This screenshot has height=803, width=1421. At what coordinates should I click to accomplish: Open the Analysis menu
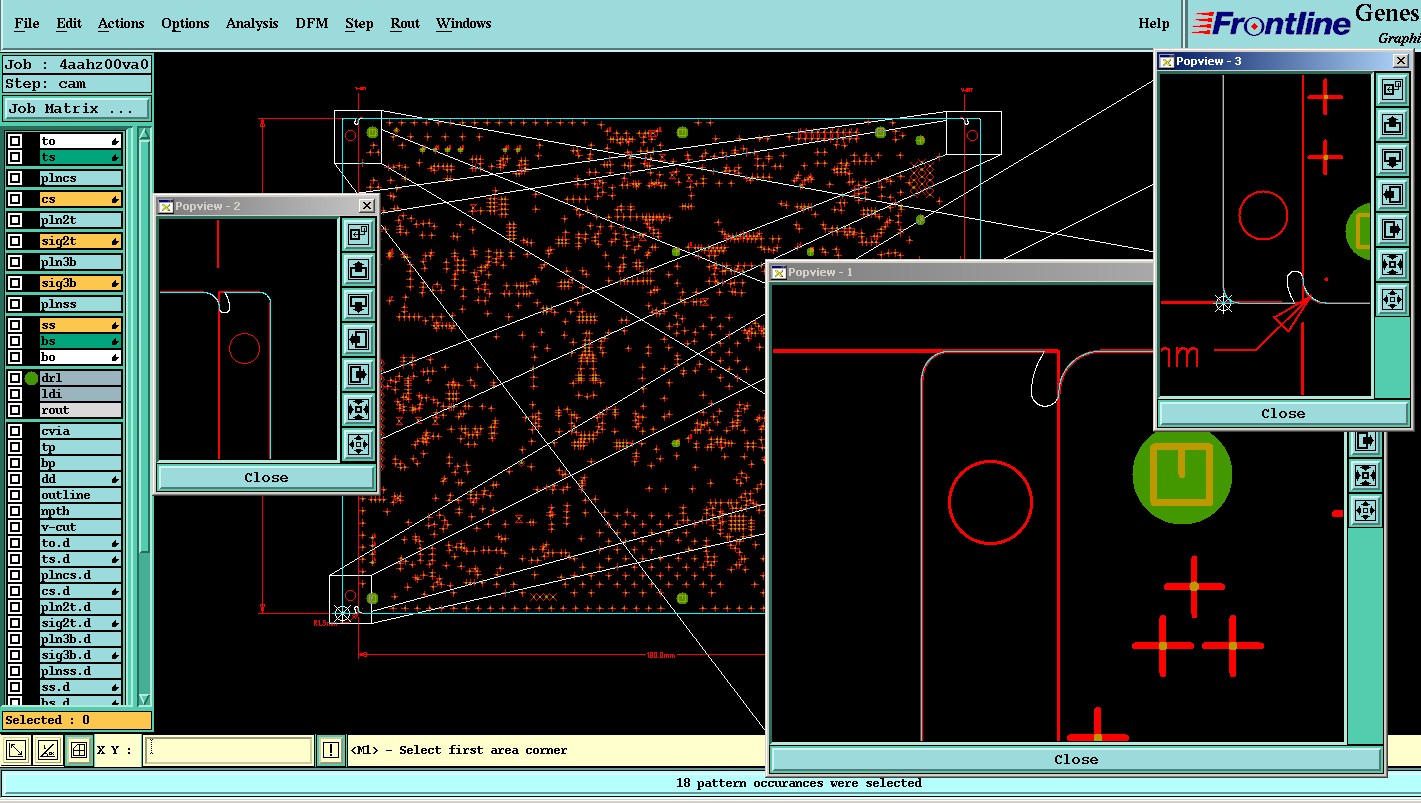[252, 23]
